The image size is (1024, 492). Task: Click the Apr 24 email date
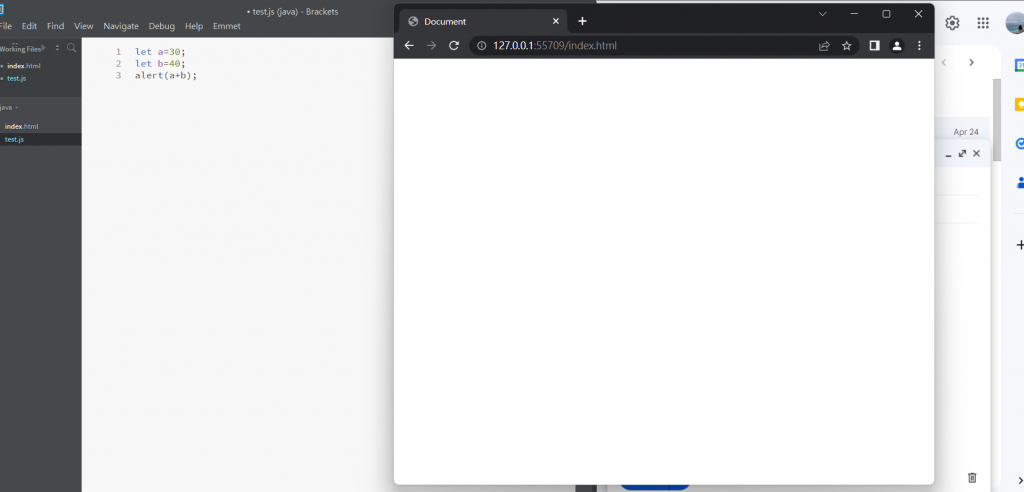966,132
